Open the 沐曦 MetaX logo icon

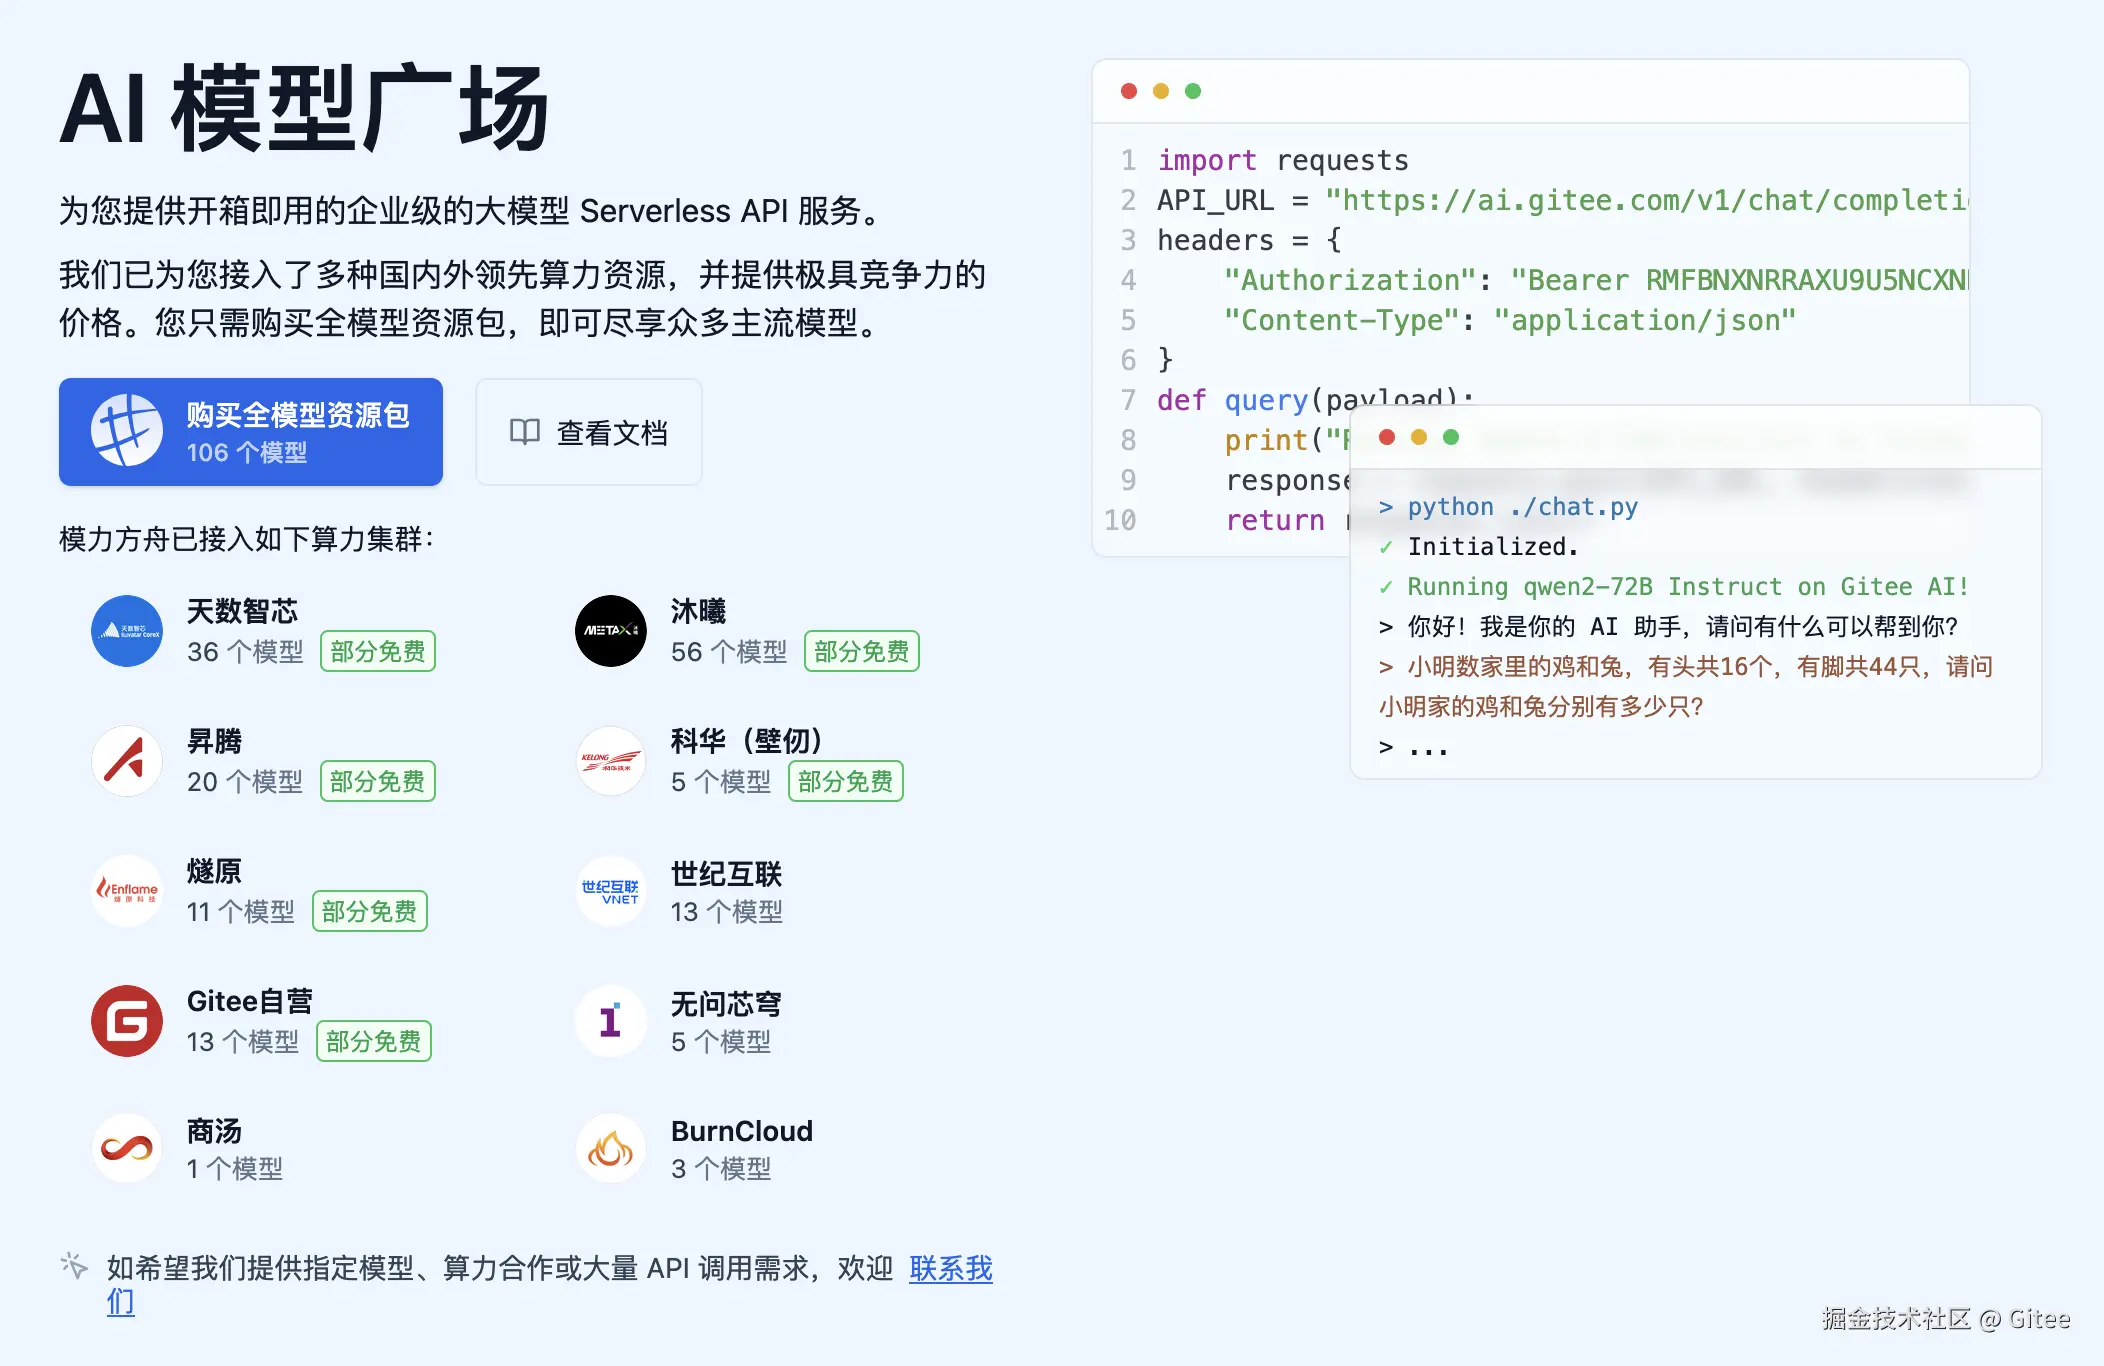611,631
